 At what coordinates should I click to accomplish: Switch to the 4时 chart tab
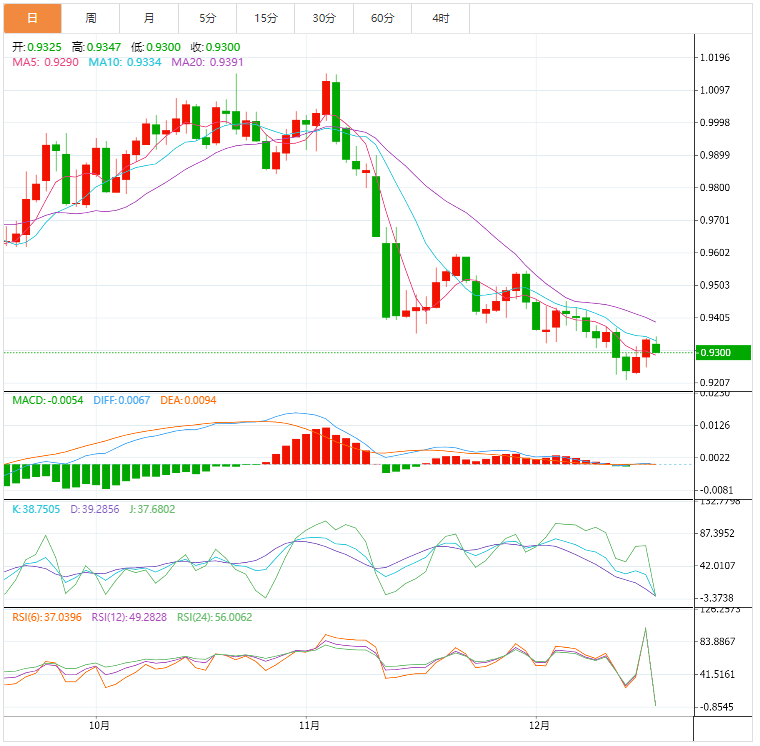click(440, 18)
